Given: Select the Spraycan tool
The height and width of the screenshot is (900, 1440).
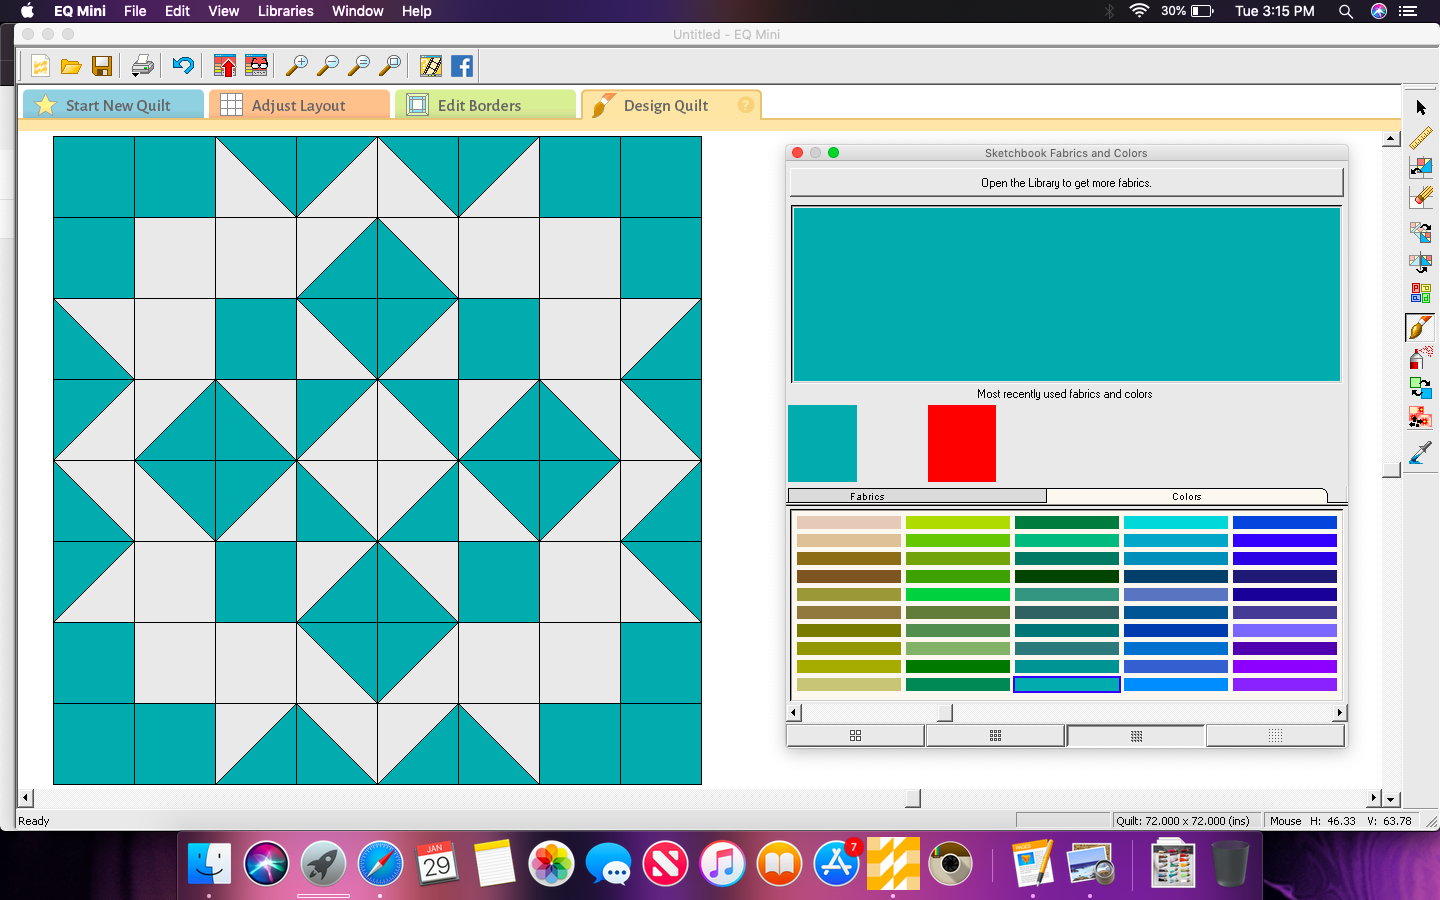Looking at the screenshot, I should tap(1421, 357).
